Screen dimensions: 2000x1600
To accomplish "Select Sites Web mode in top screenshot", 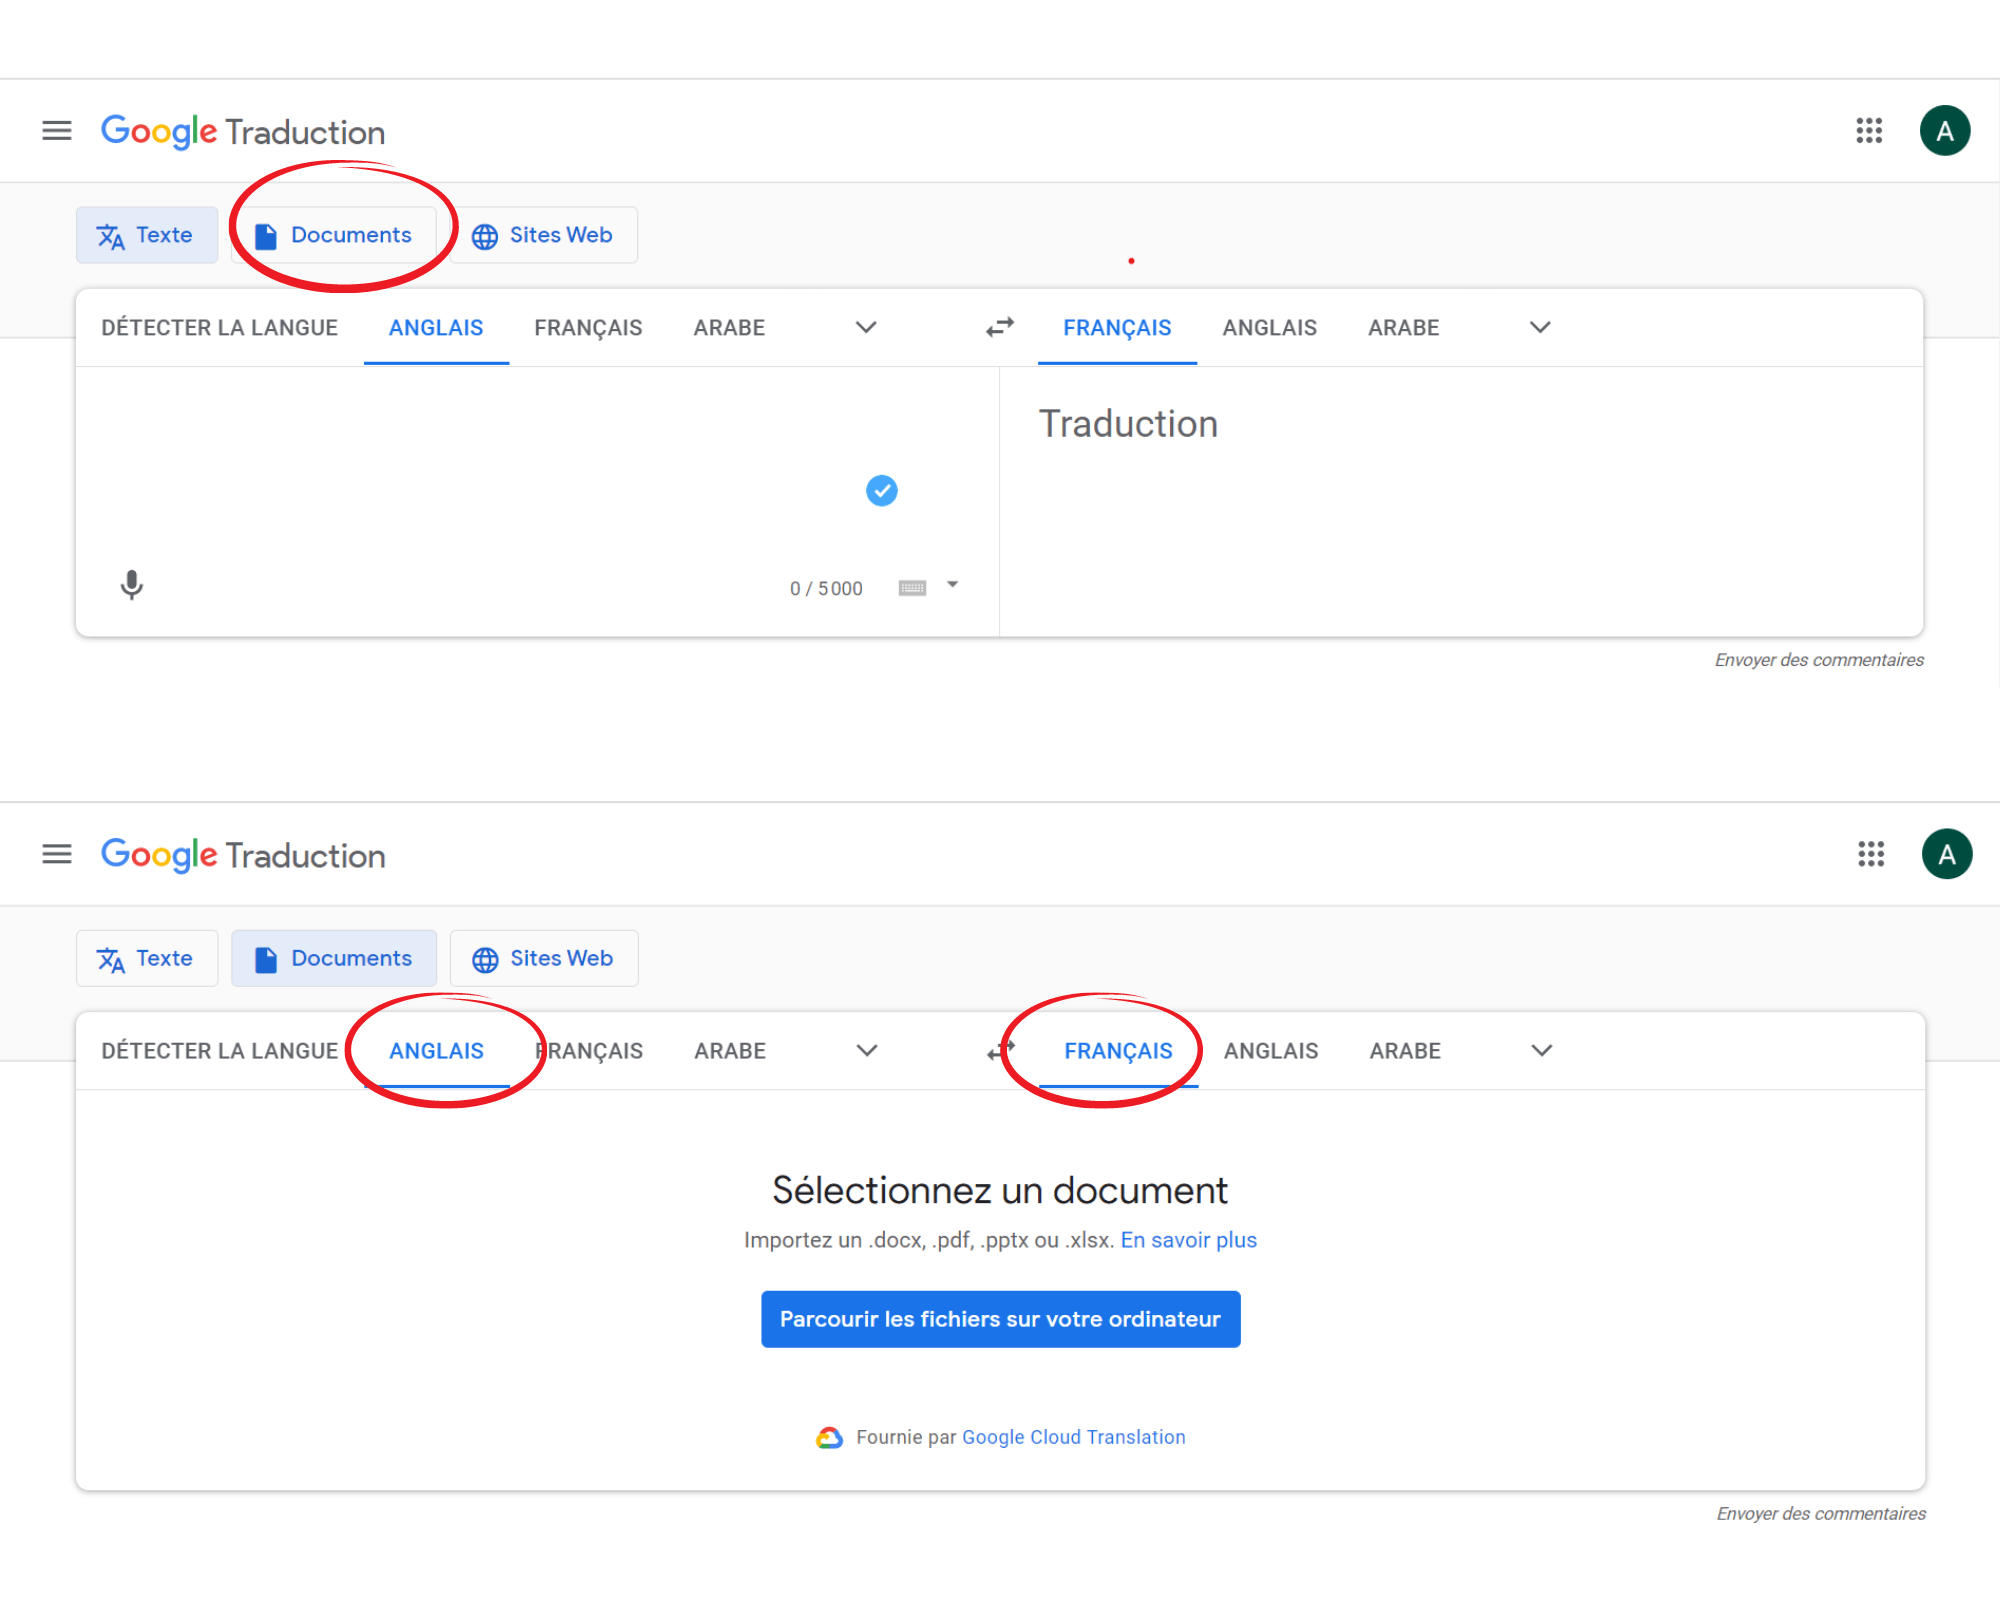I will tap(543, 235).
